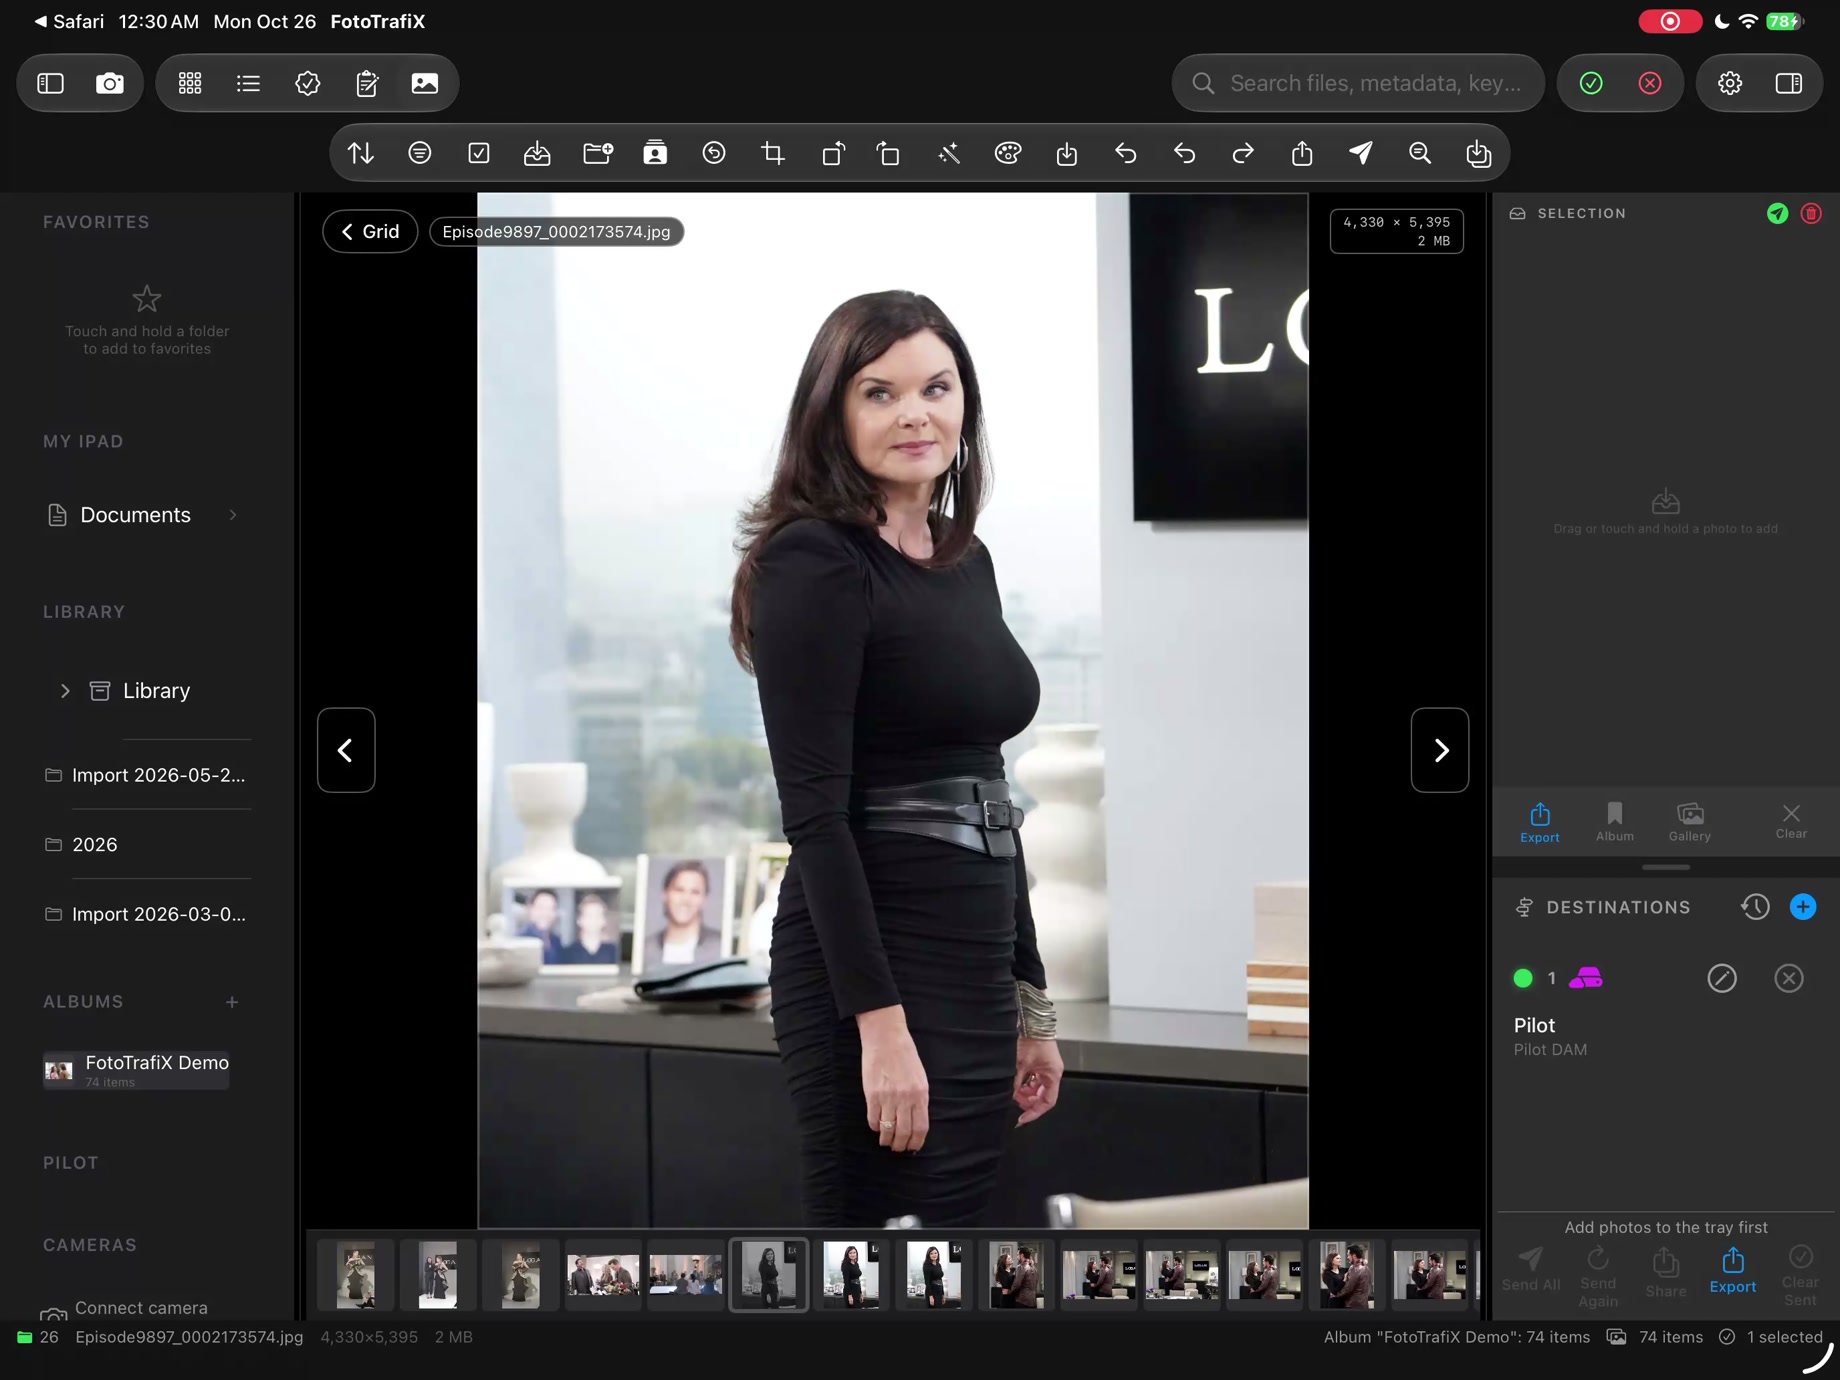Open the Gallery button in selection tray

1690,821
